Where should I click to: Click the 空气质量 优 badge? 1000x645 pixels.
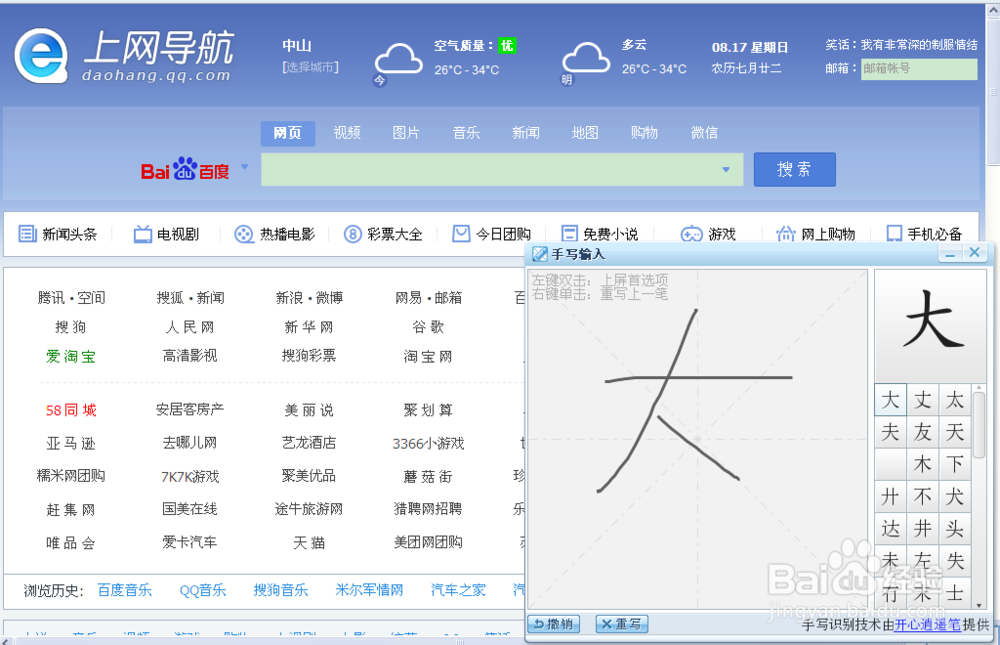[507, 45]
